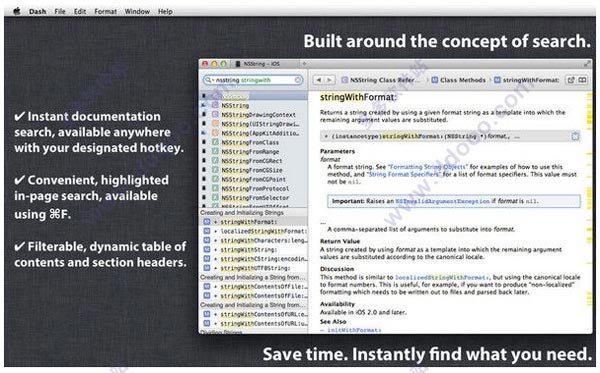Click the stringWithFormat: page heading

click(358, 97)
